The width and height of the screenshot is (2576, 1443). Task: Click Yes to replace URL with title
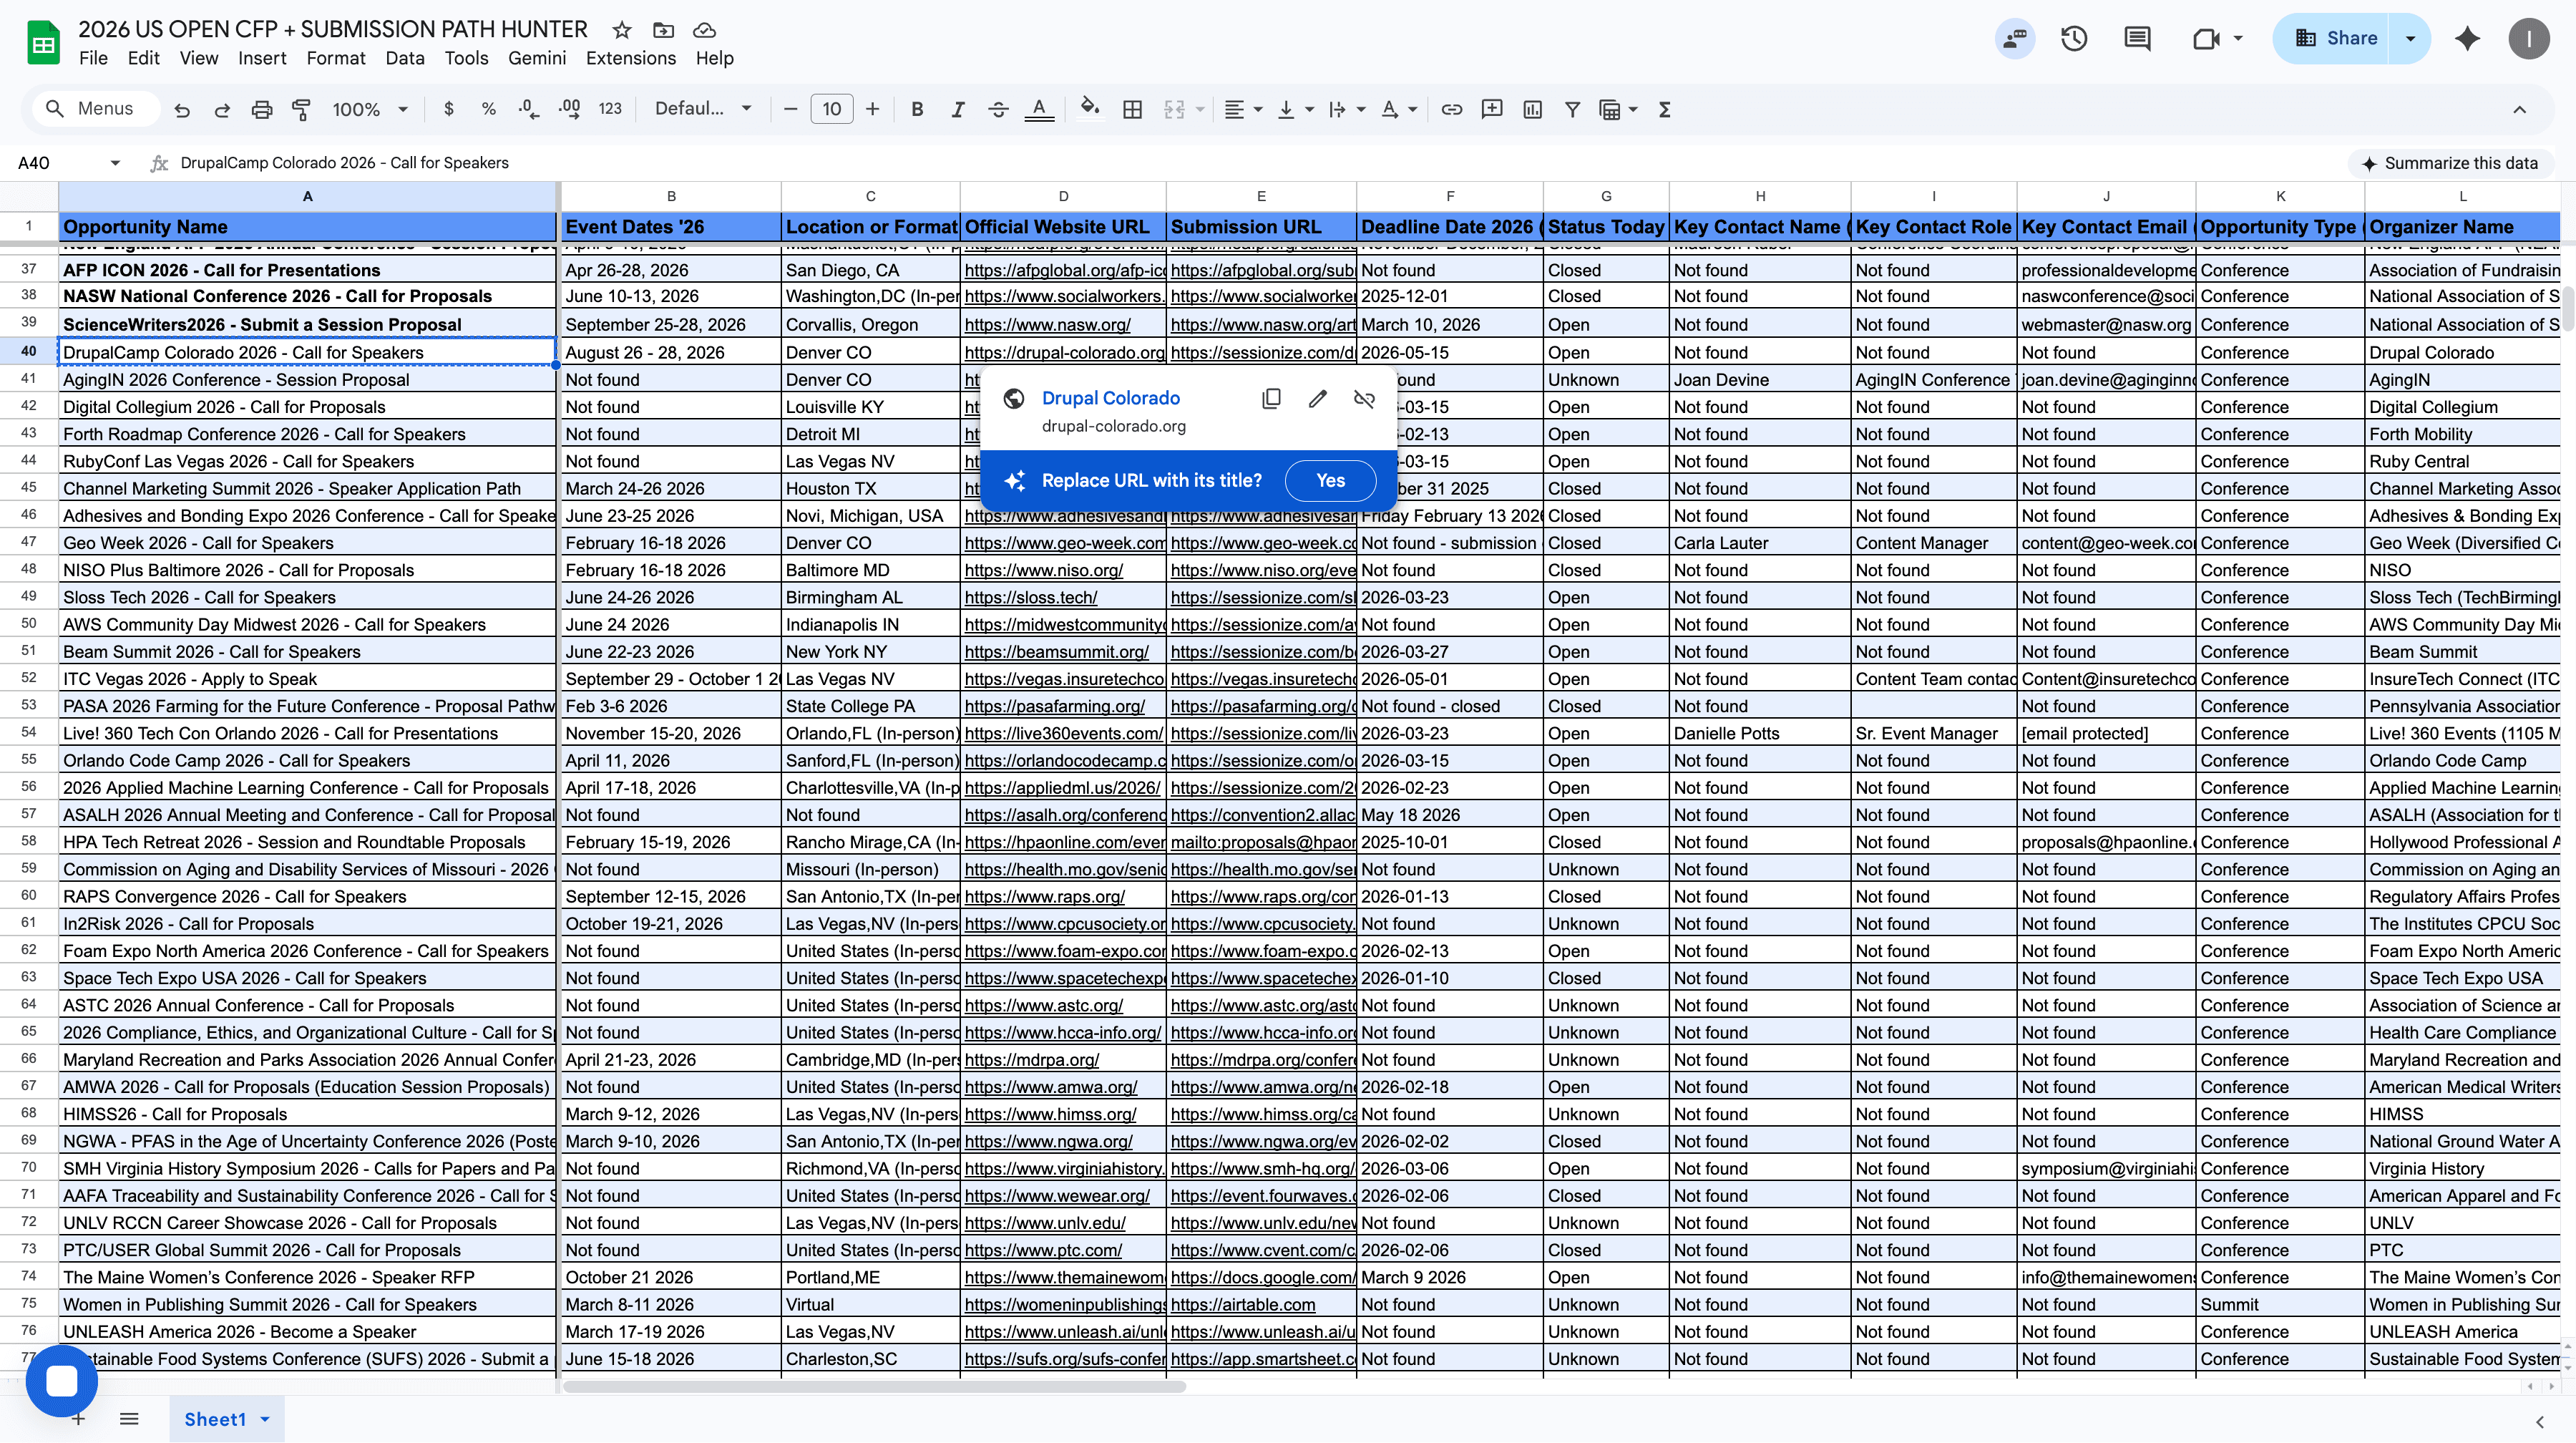[1330, 481]
